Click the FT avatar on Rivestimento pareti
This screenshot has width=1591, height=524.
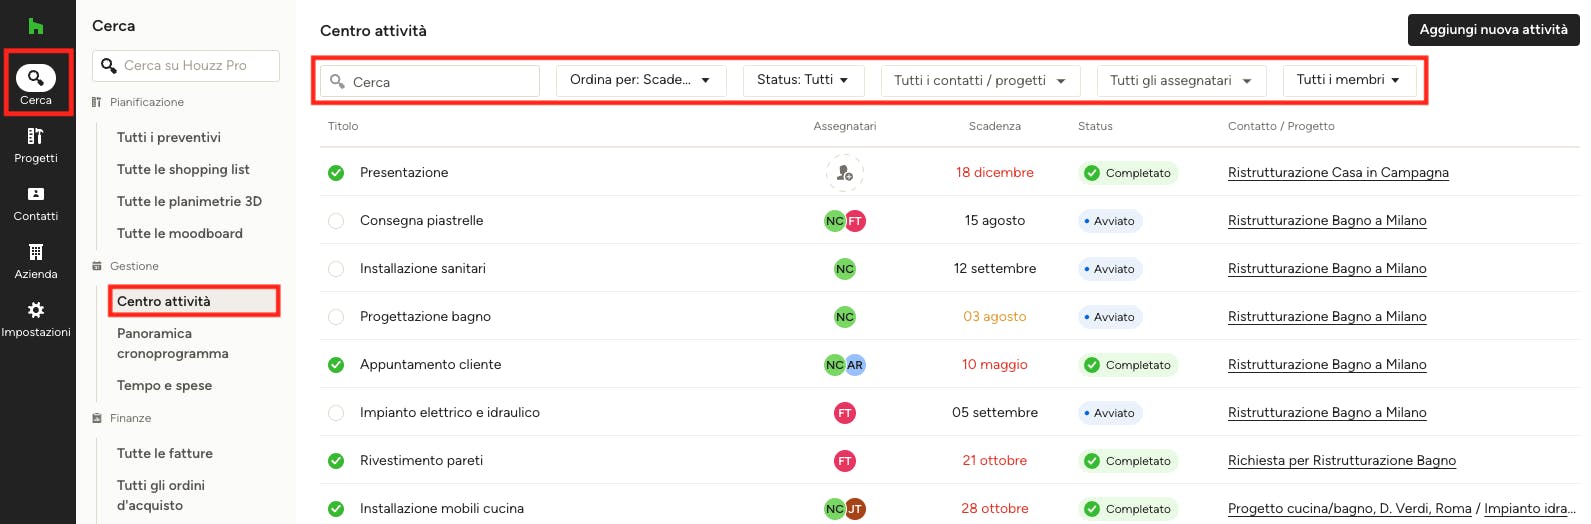pyautogui.click(x=845, y=461)
